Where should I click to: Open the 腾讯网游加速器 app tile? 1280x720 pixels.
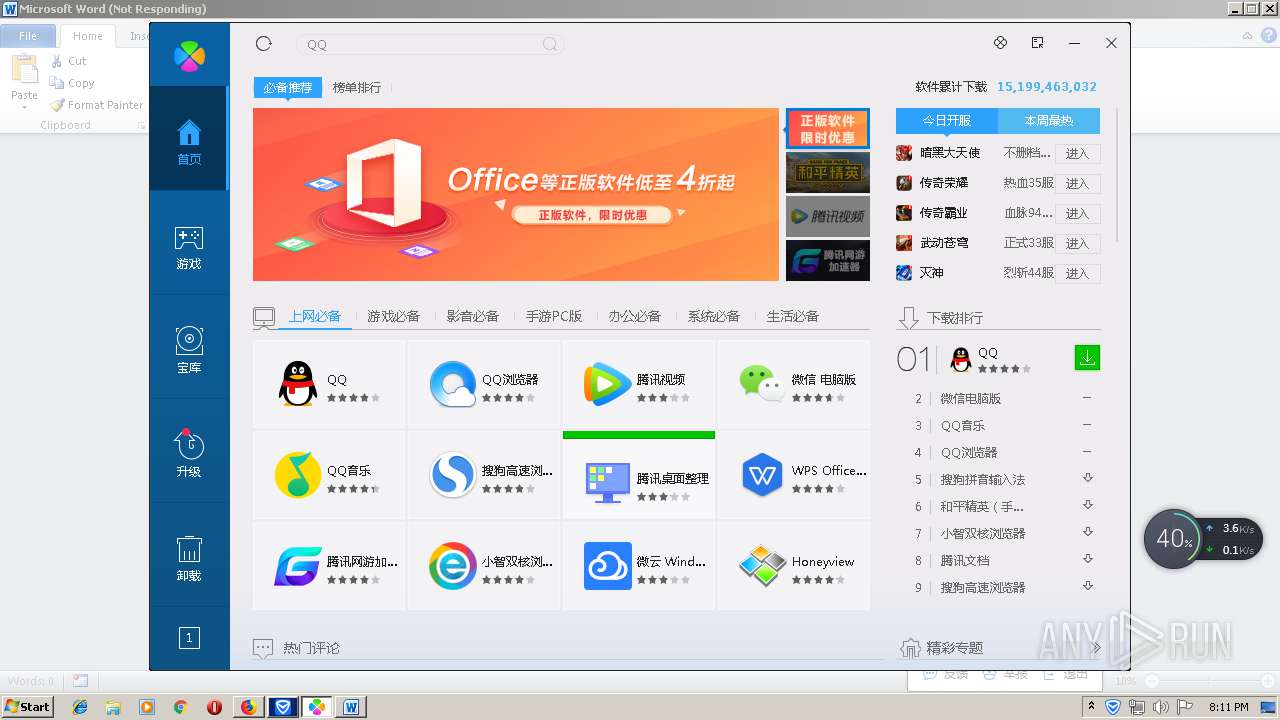point(329,566)
